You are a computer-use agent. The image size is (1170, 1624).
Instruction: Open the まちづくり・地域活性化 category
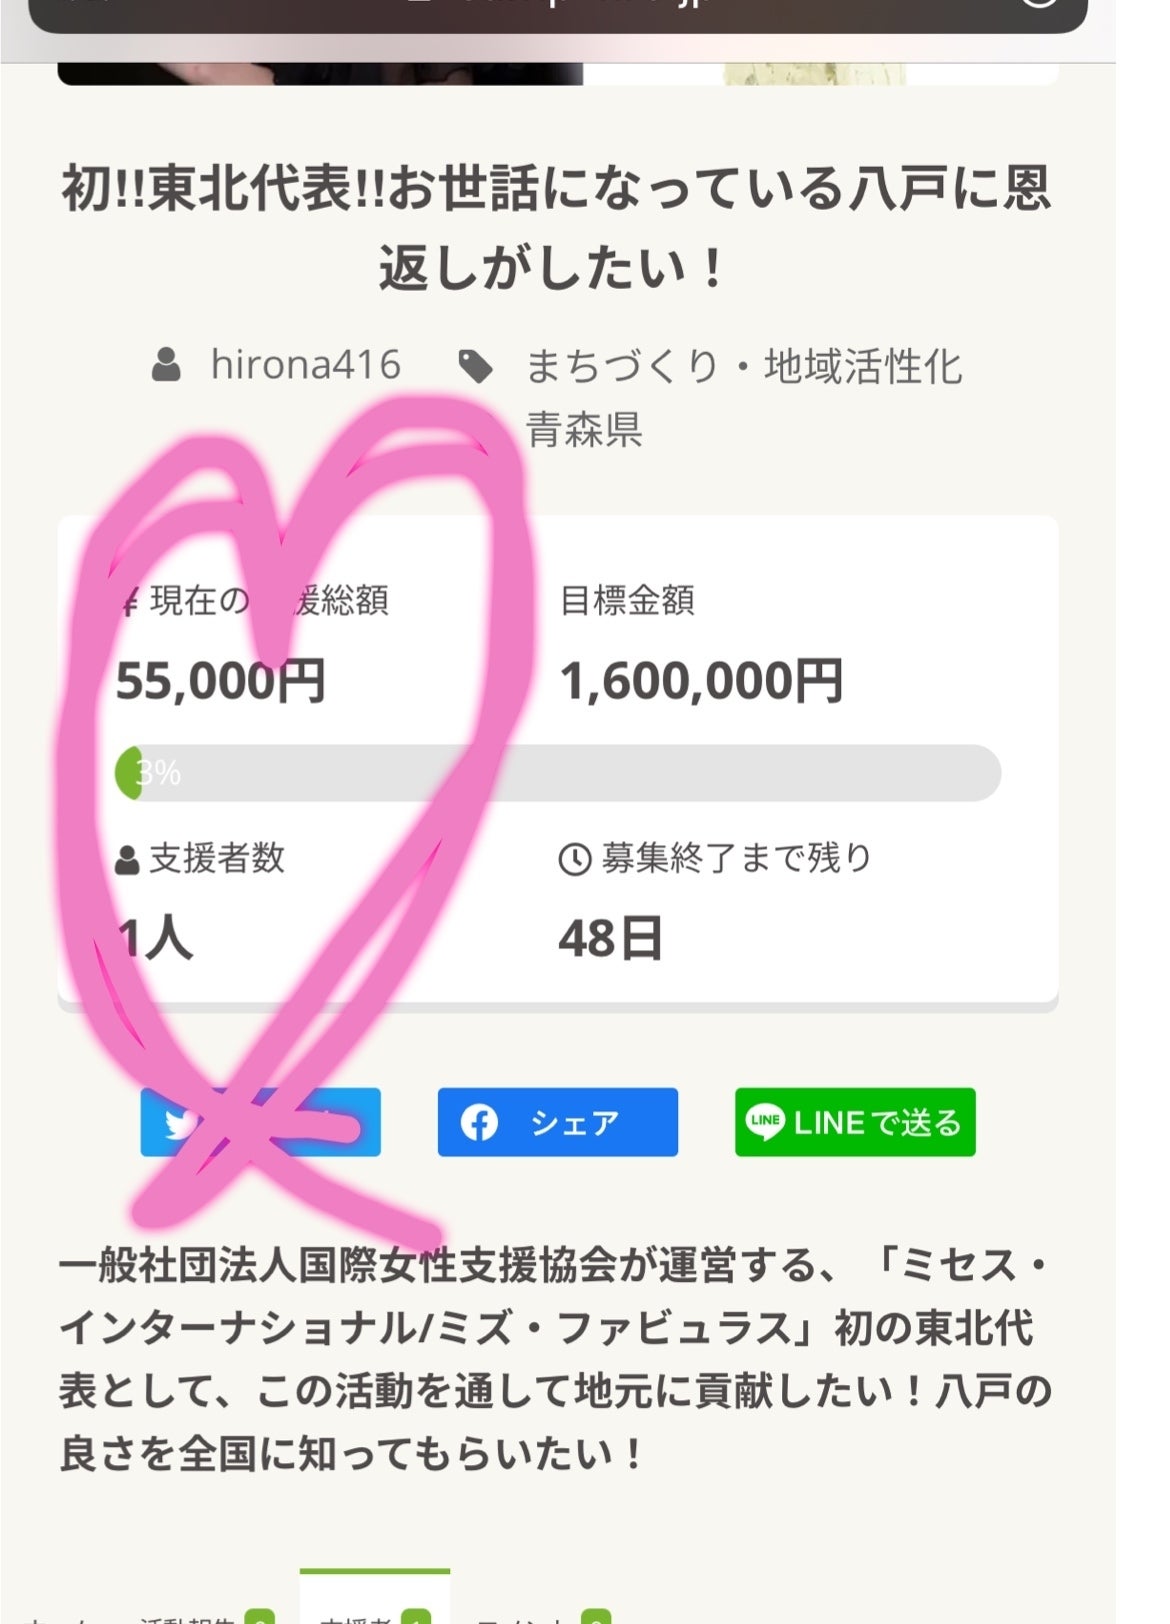[743, 367]
